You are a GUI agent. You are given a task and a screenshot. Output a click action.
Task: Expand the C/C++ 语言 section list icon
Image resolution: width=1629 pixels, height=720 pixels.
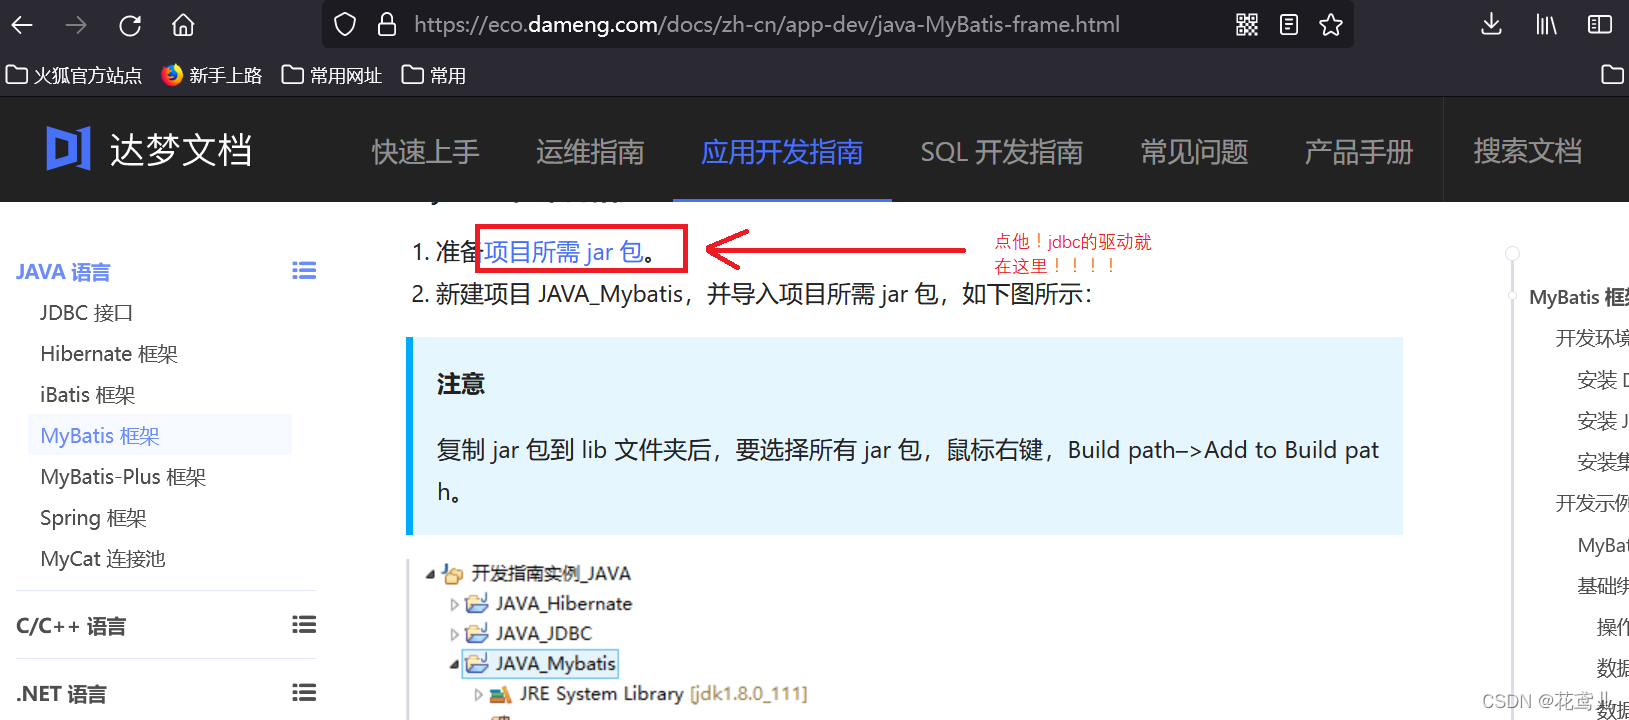304,625
